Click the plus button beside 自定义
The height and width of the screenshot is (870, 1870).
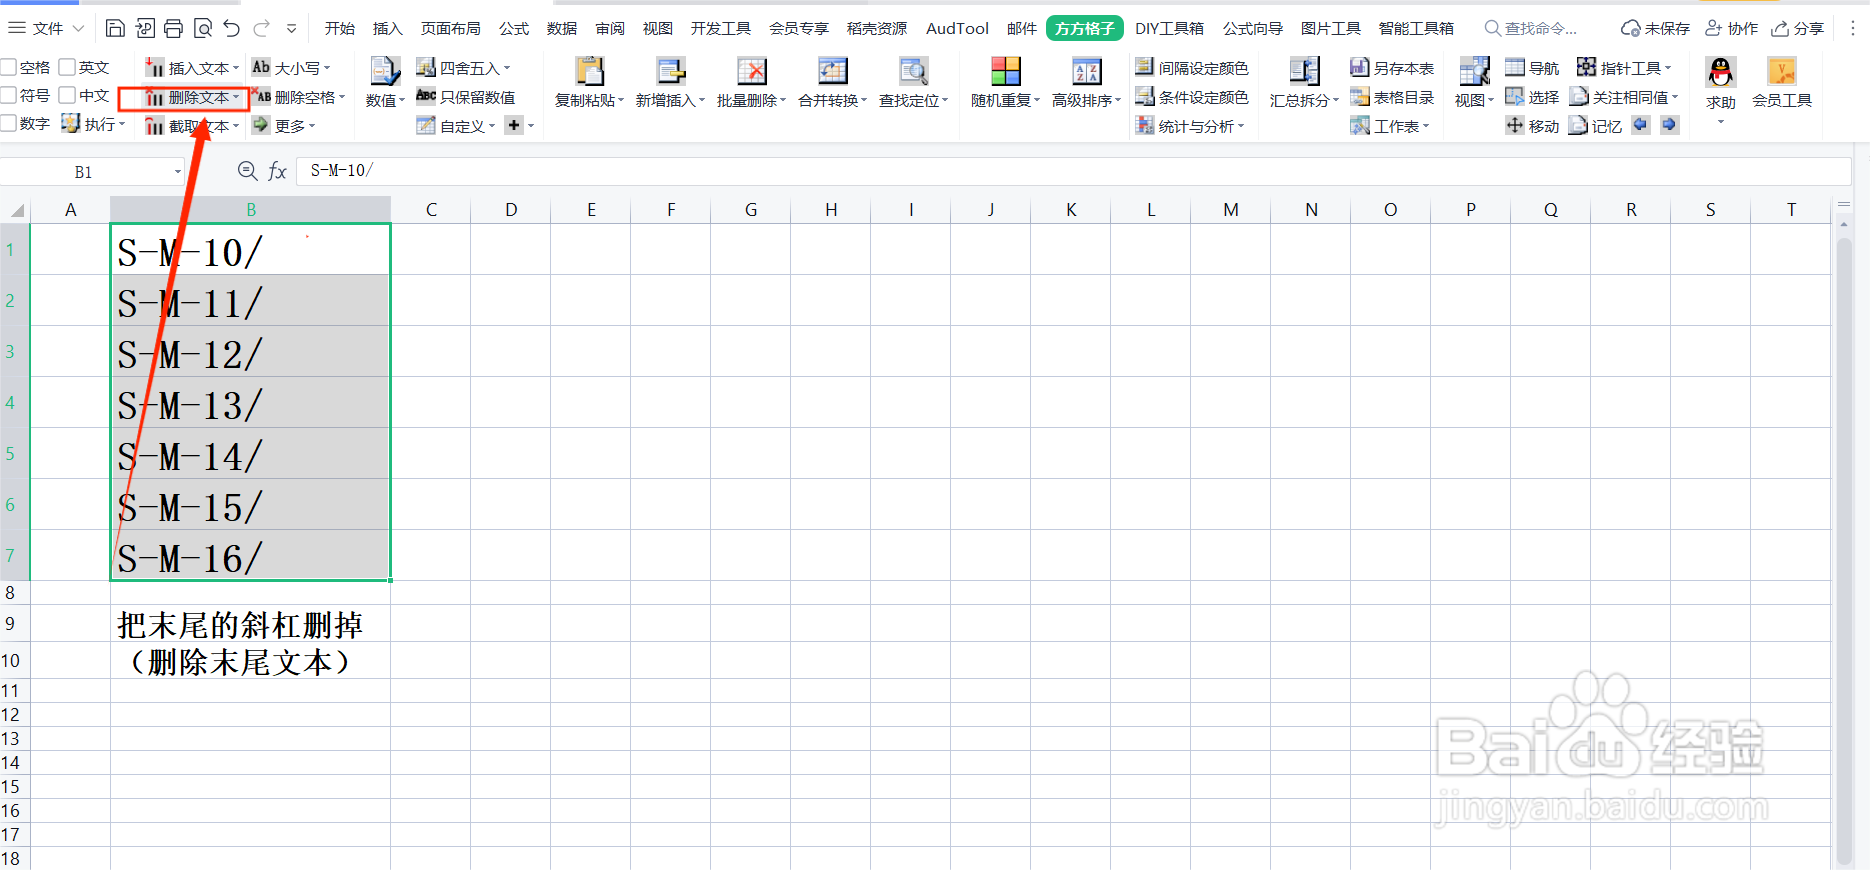pos(514,125)
